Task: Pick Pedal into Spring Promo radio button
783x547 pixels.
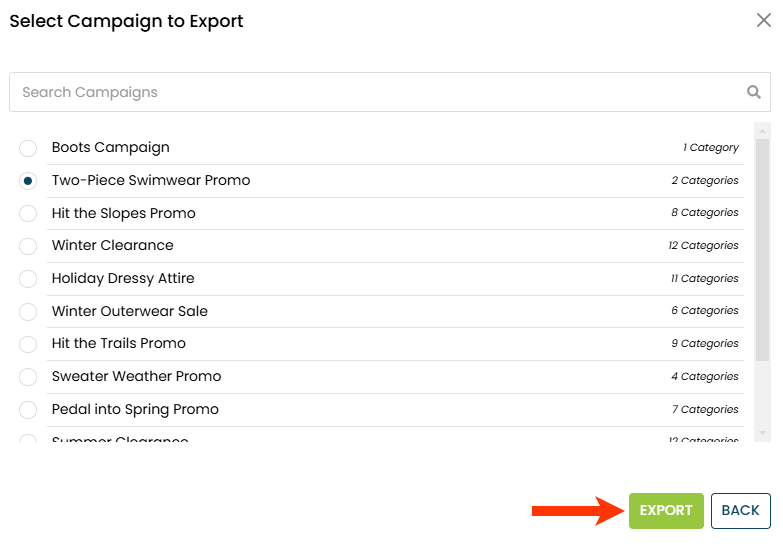Action: (x=28, y=410)
